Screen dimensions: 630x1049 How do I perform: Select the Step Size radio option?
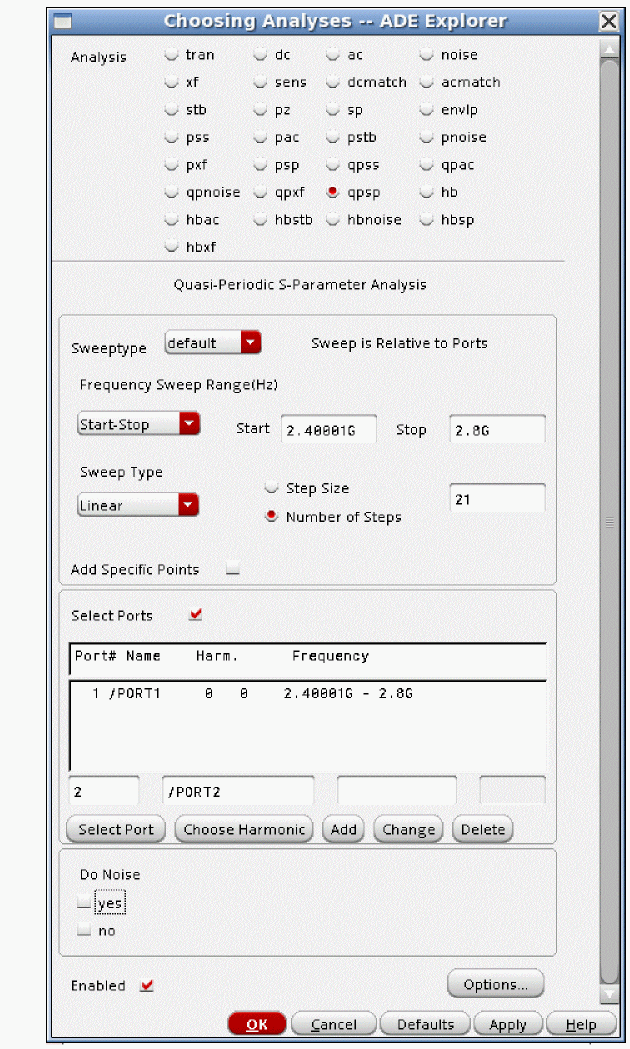[271, 488]
